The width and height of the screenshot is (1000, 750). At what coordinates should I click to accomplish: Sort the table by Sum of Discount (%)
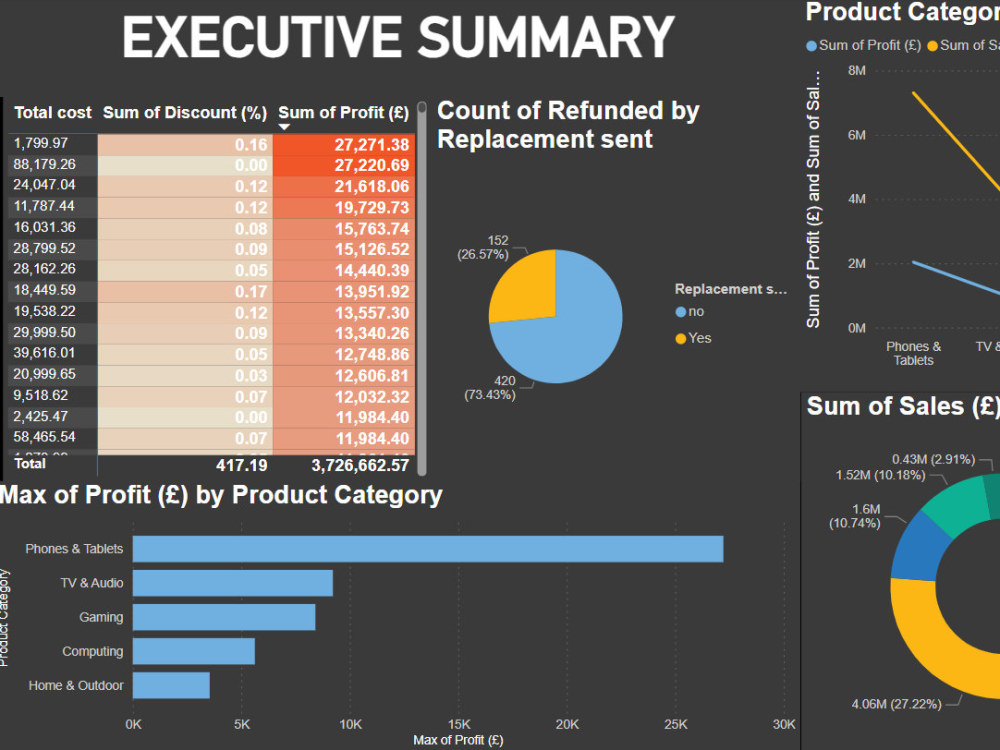tap(185, 112)
